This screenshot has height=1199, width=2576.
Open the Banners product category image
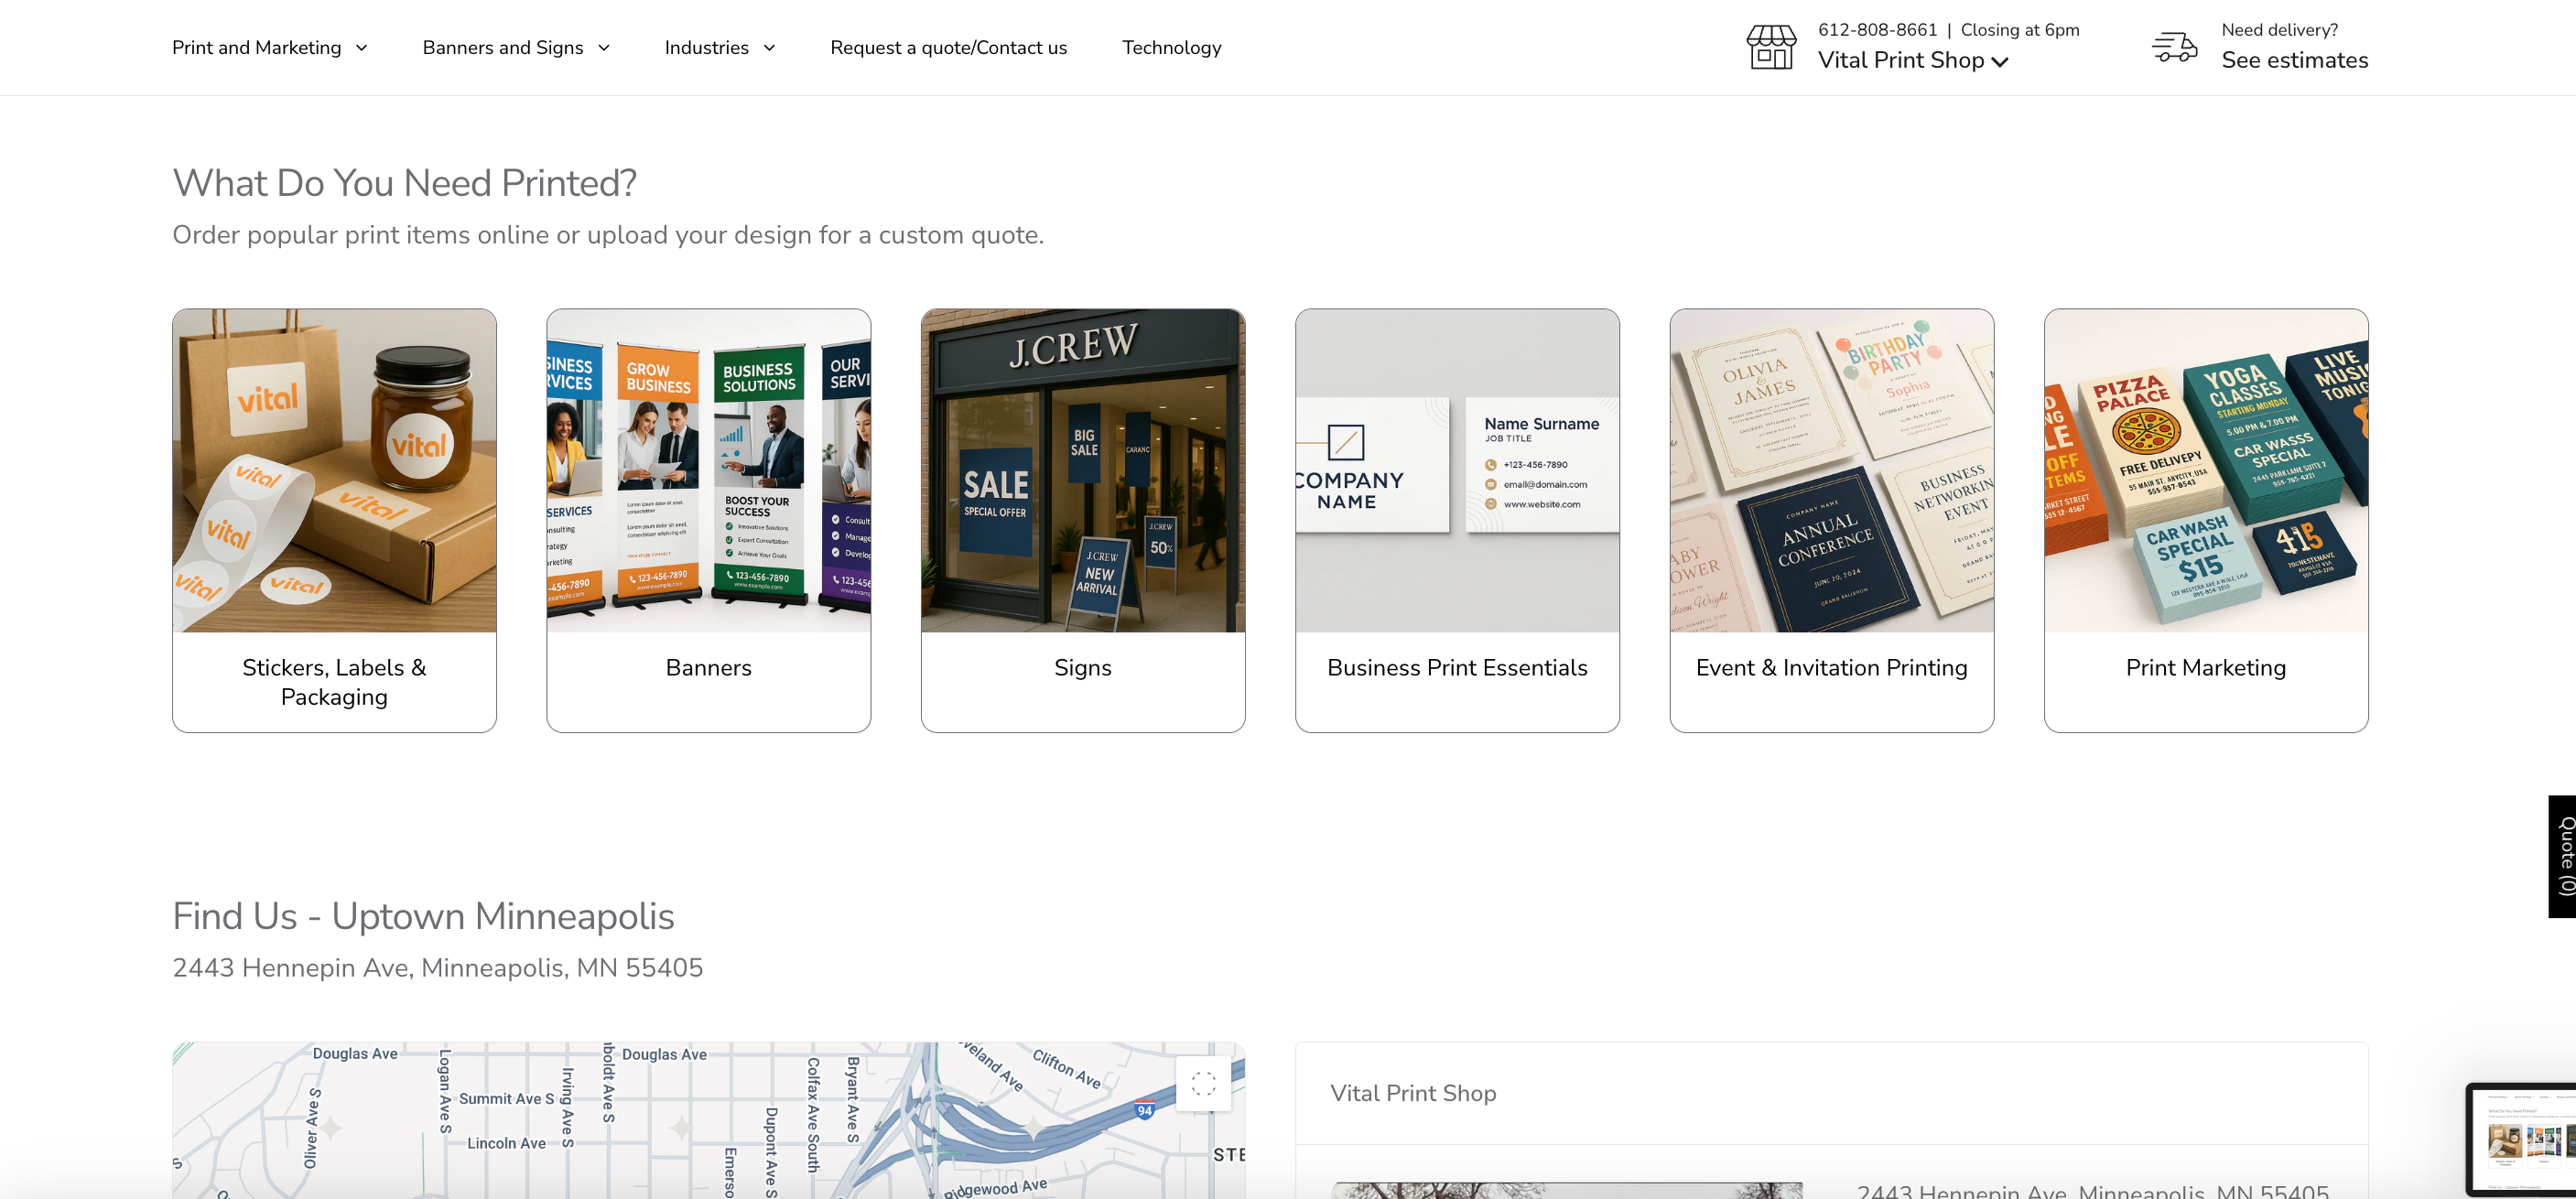pos(708,470)
